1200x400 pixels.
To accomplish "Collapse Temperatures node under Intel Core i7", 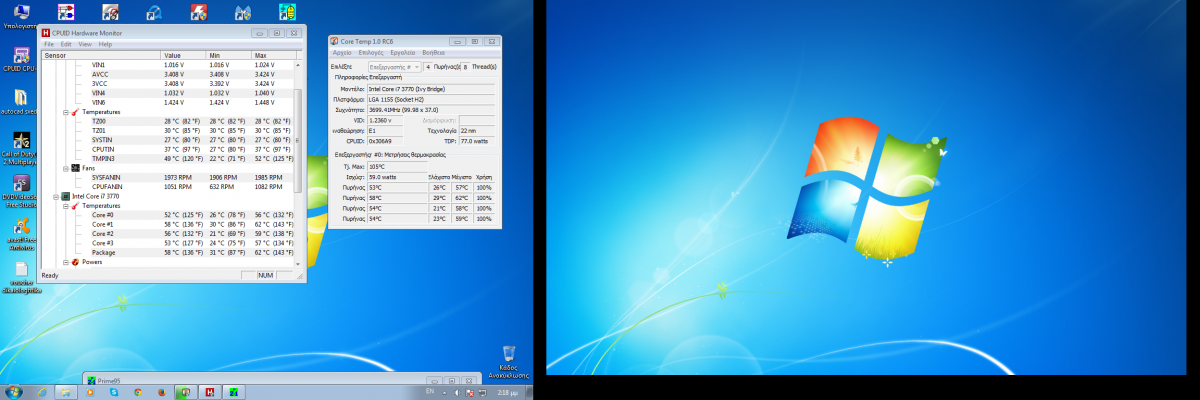I will point(65,206).
